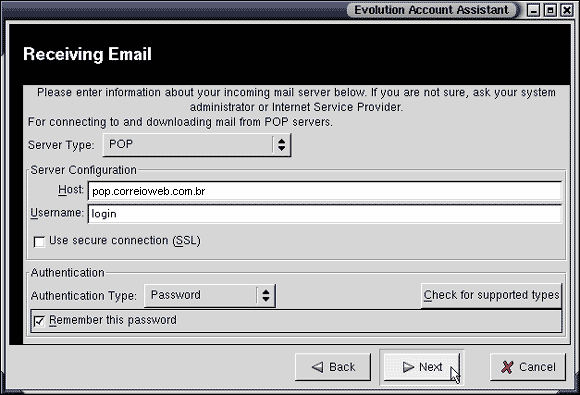The image size is (580, 395).
Task: Click the Next button to continue
Action: coord(422,367)
